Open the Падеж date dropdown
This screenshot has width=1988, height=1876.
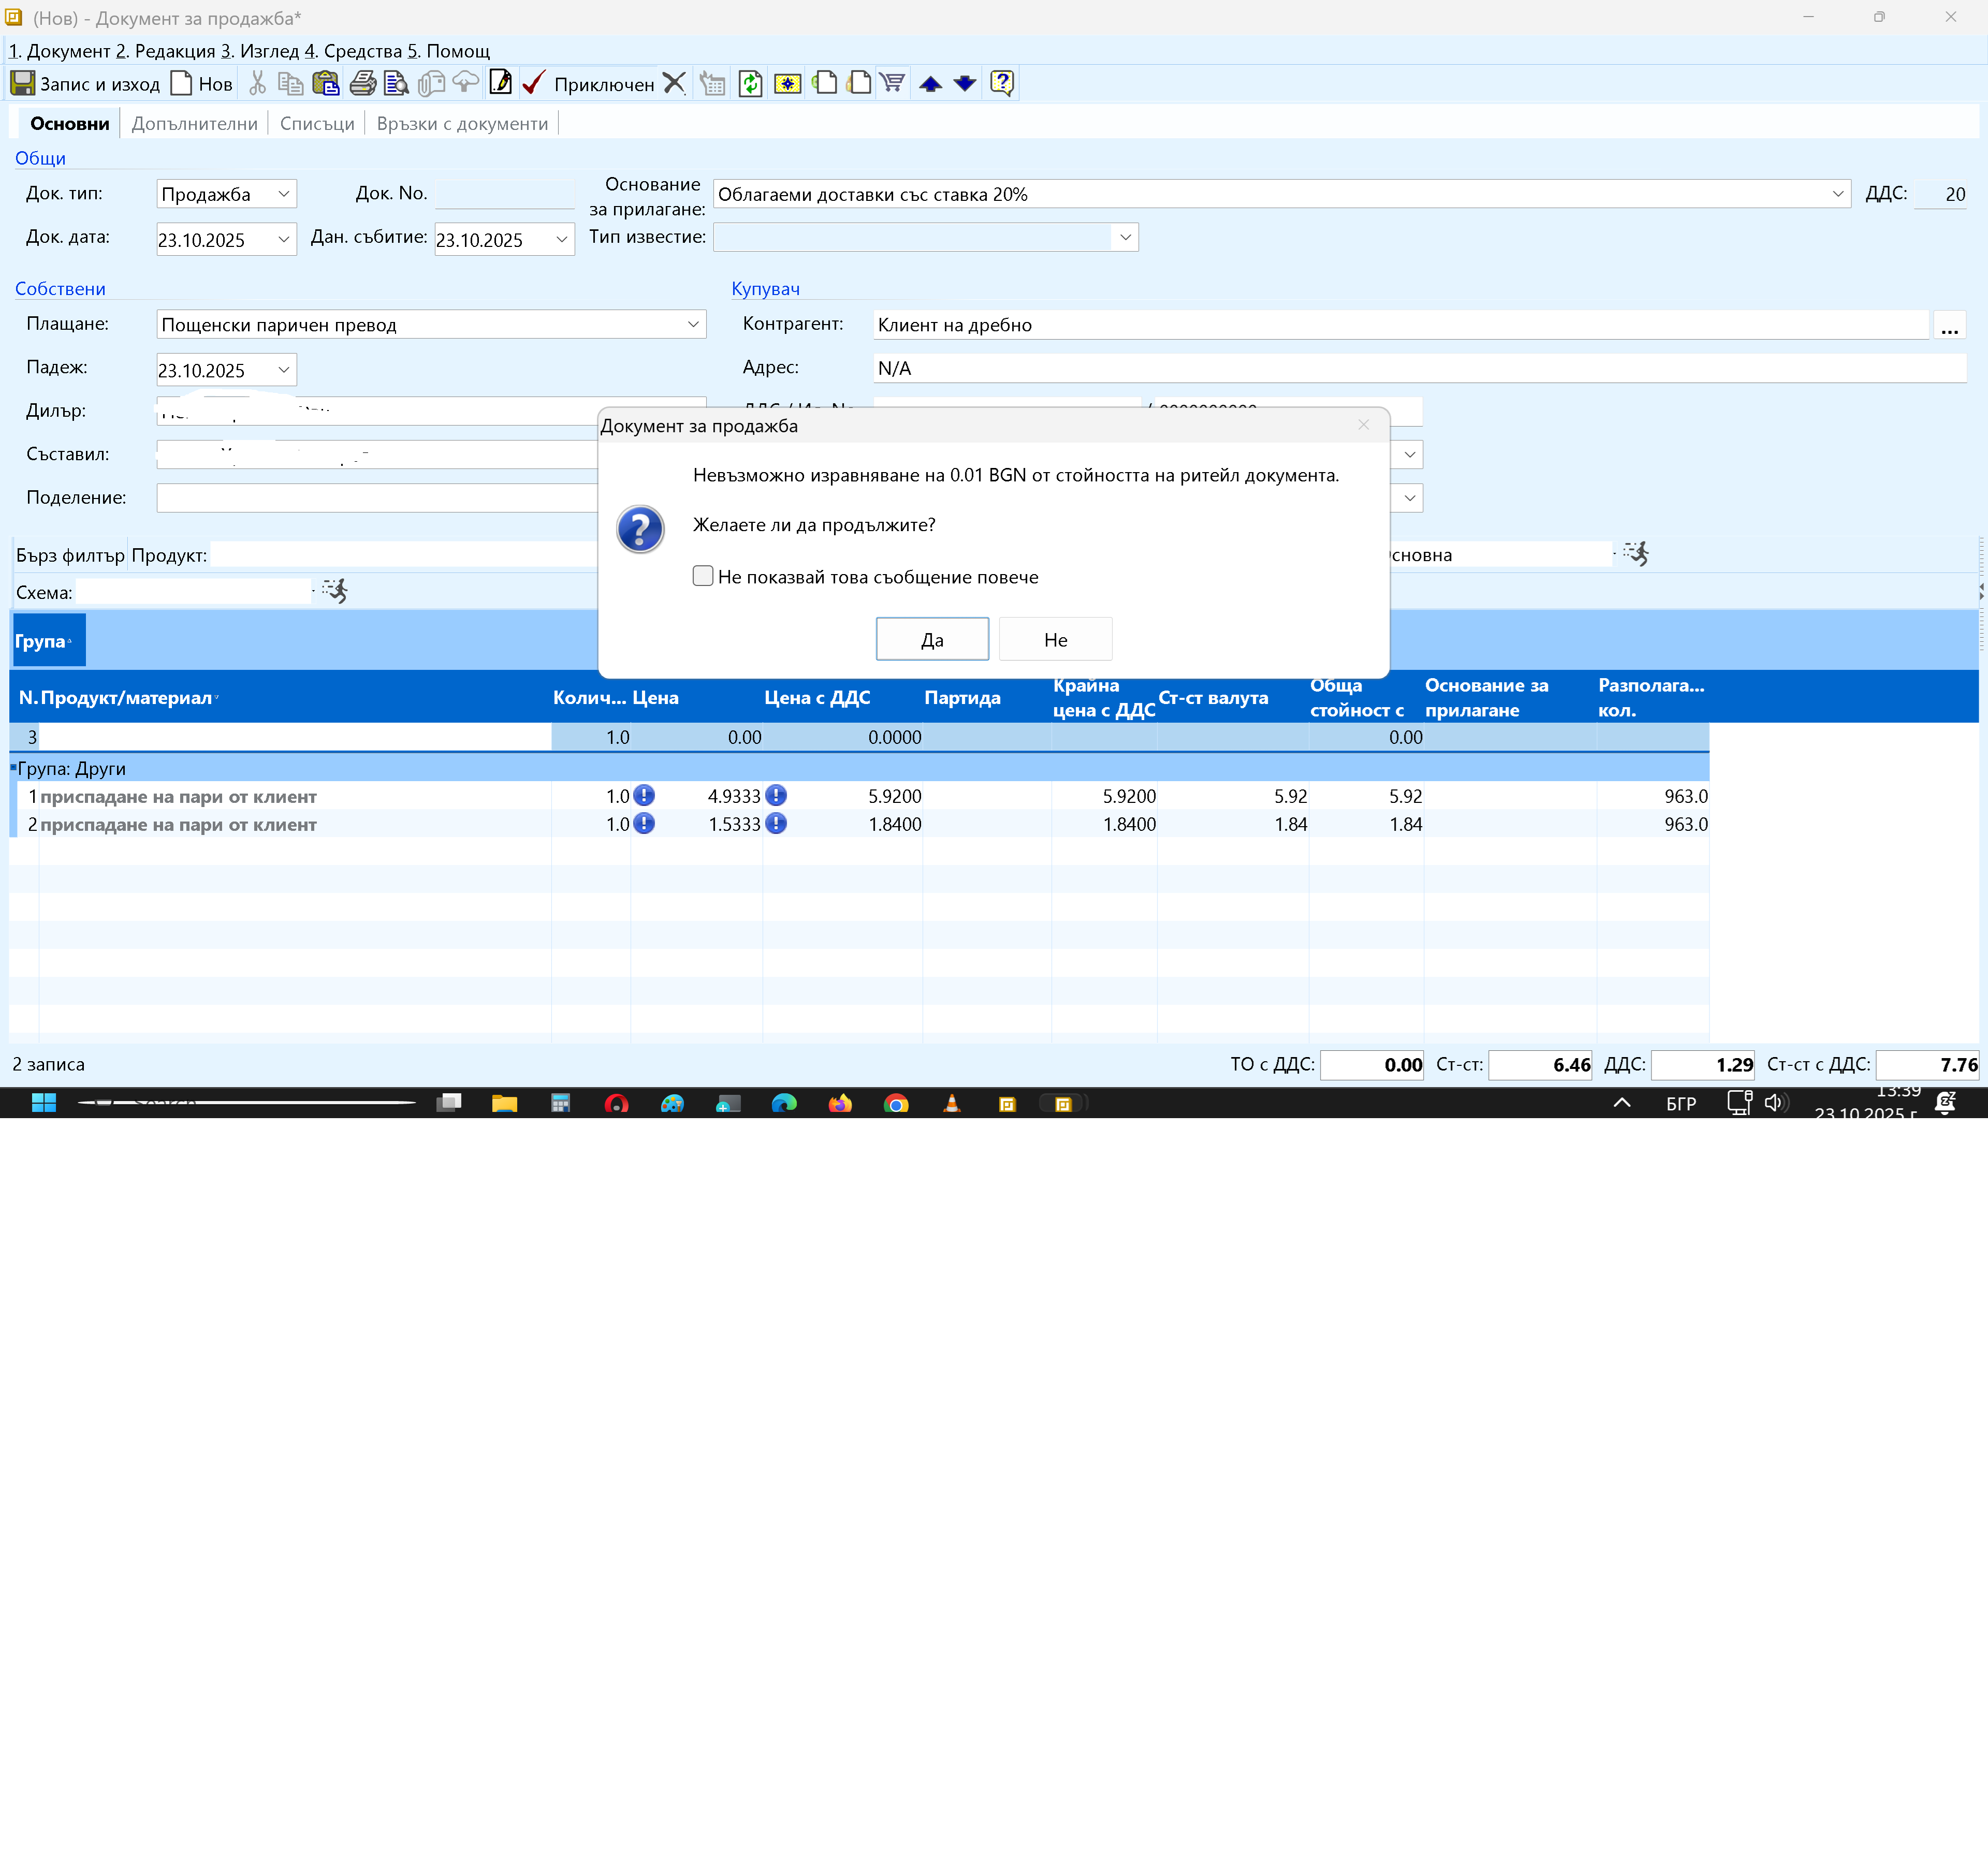coord(283,370)
